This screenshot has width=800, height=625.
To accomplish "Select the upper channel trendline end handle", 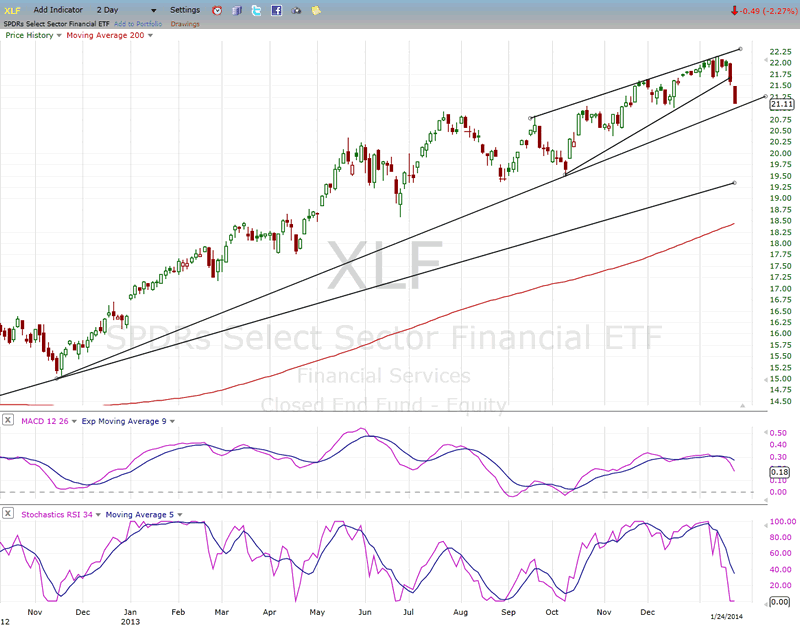I will [x=740, y=49].
